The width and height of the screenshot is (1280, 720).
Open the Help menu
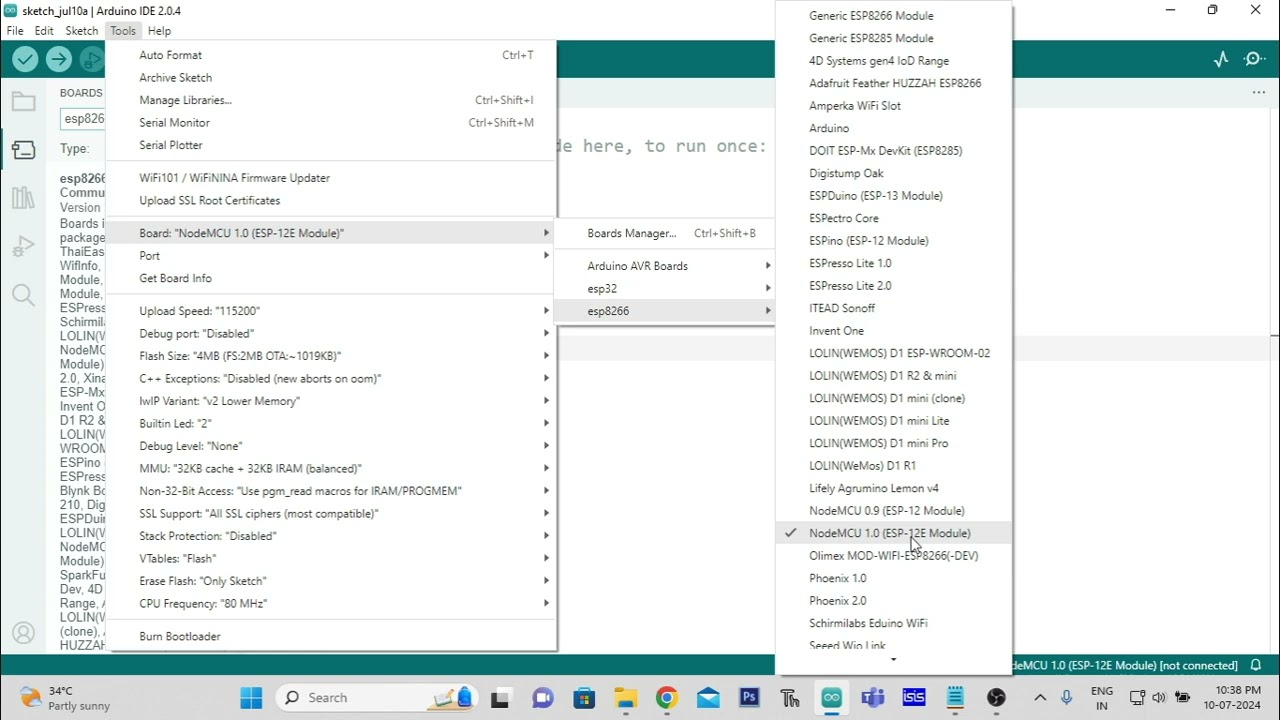coord(159,31)
